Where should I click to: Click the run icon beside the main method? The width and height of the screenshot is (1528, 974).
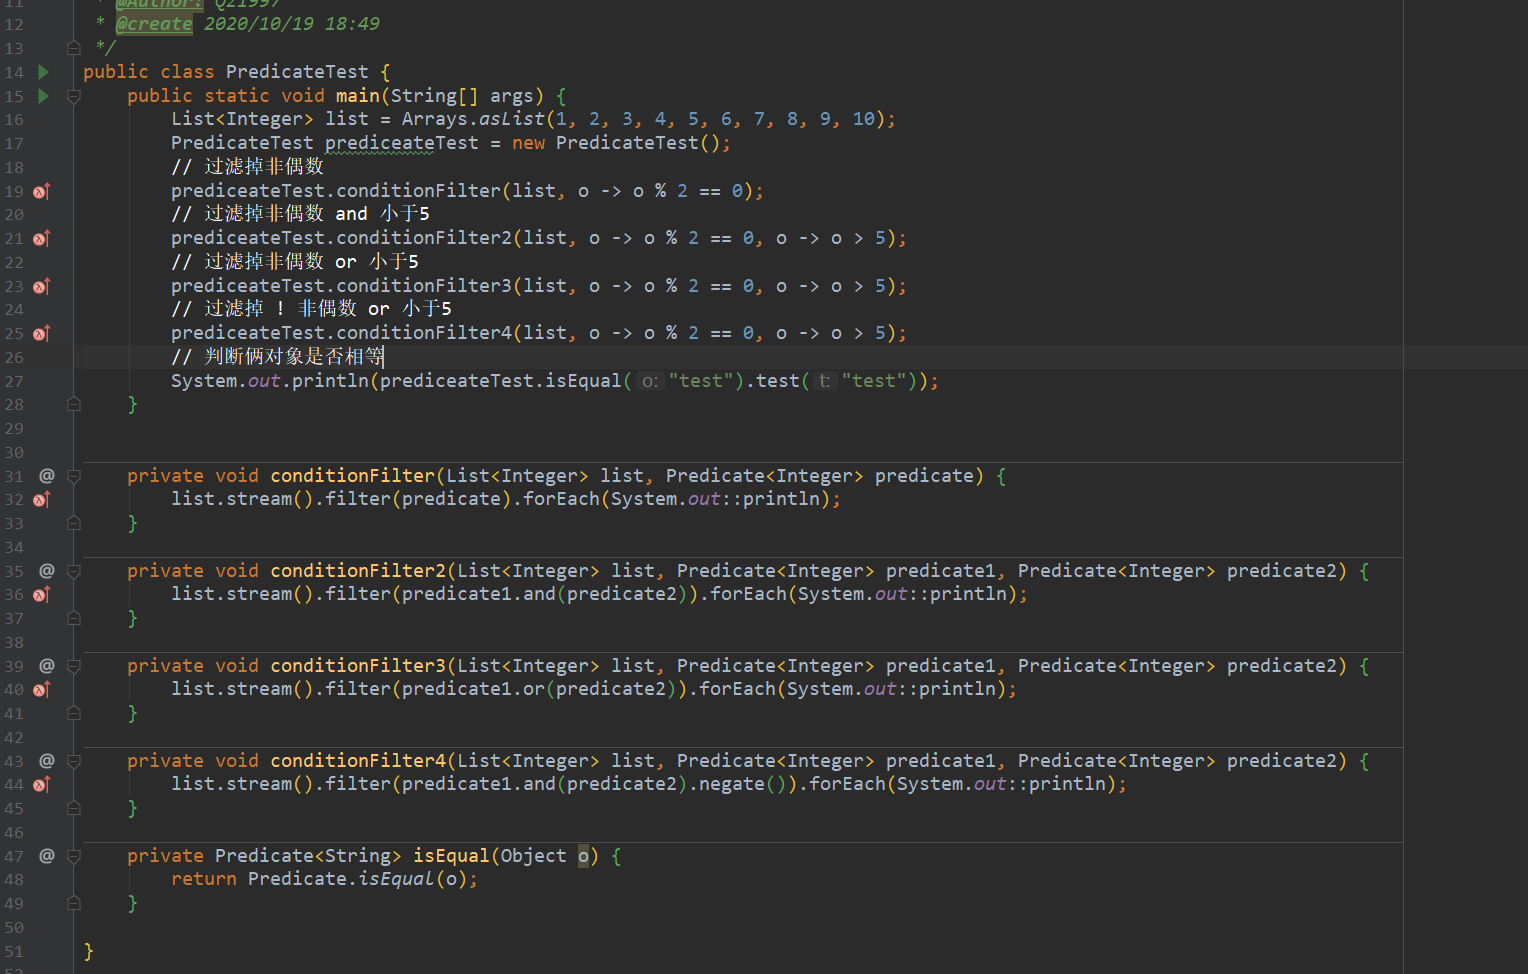point(43,96)
